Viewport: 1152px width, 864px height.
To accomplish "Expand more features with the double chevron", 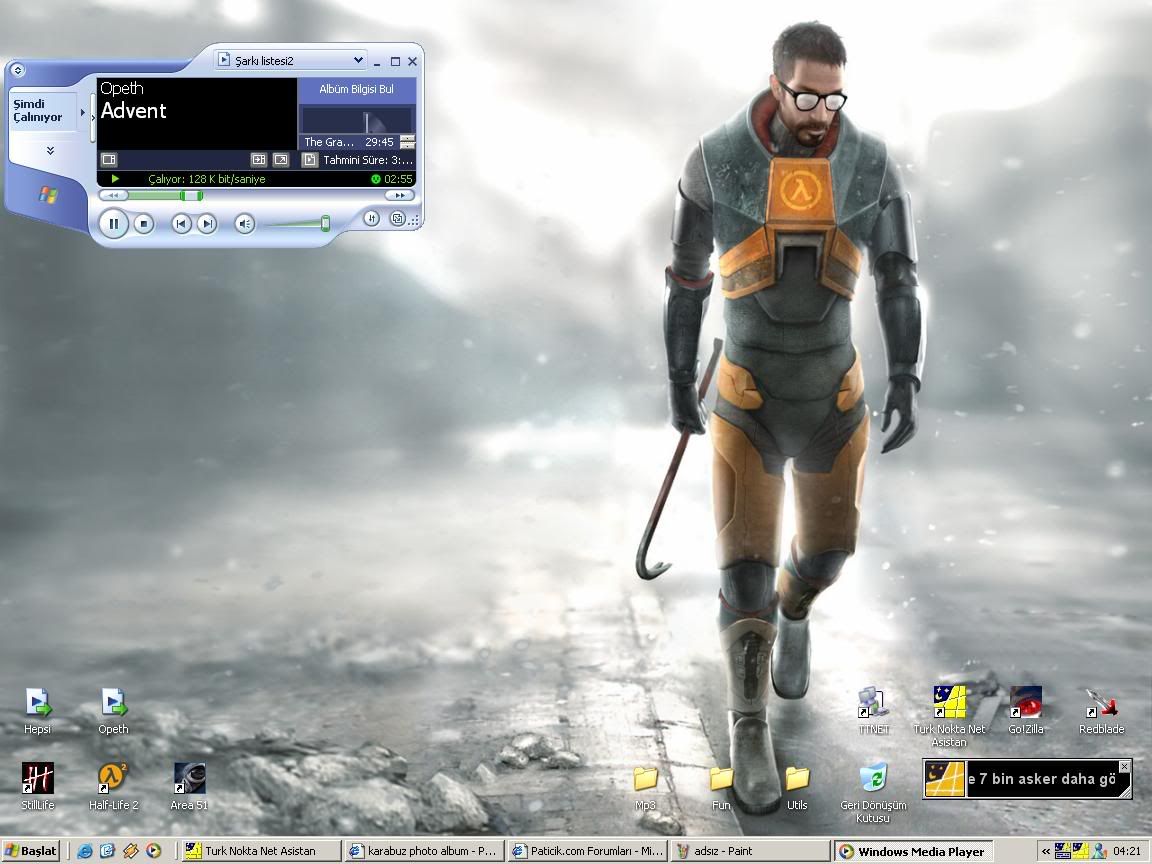I will (x=50, y=151).
